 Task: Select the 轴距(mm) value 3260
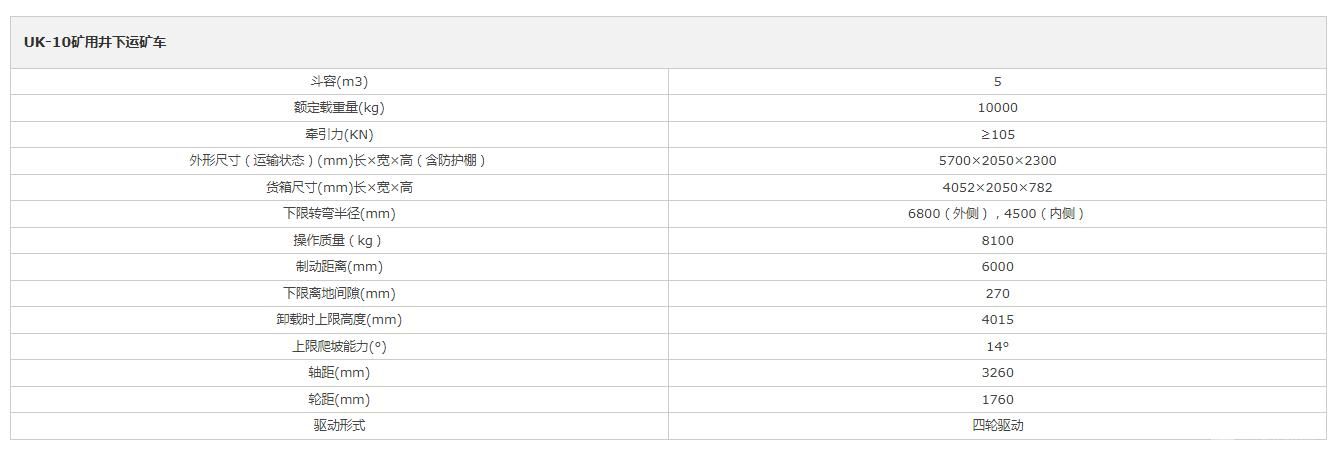(997, 372)
